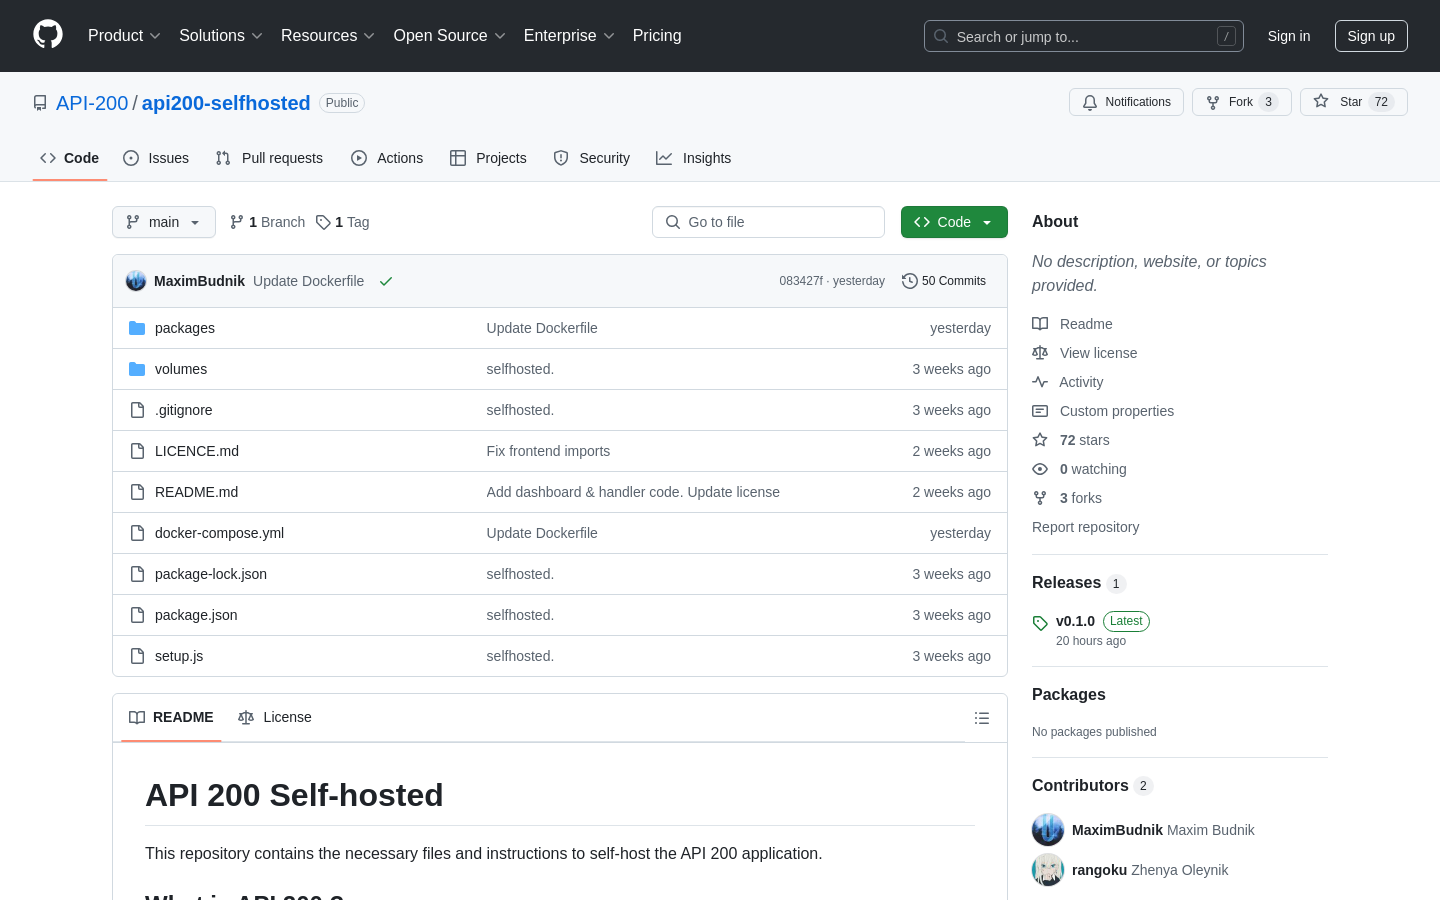1440x900 pixels.
Task: Expand the Solutions menu
Action: [221, 35]
